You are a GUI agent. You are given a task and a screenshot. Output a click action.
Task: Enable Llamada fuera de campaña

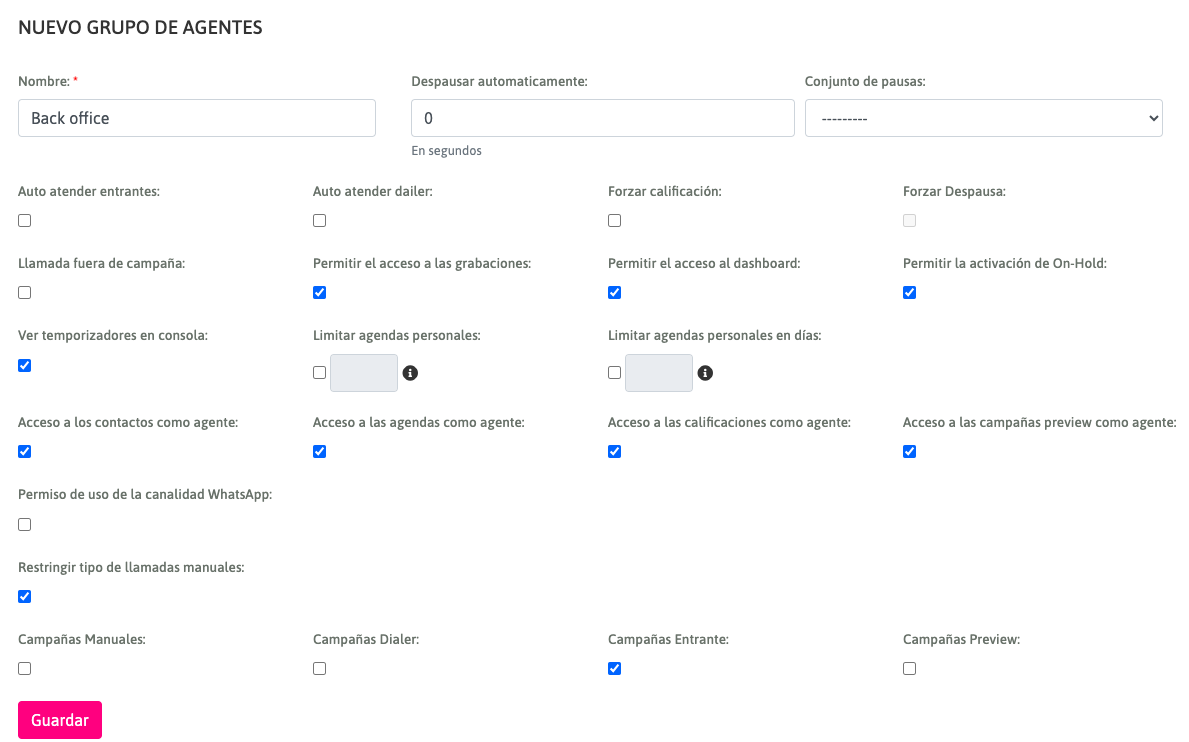click(25, 293)
